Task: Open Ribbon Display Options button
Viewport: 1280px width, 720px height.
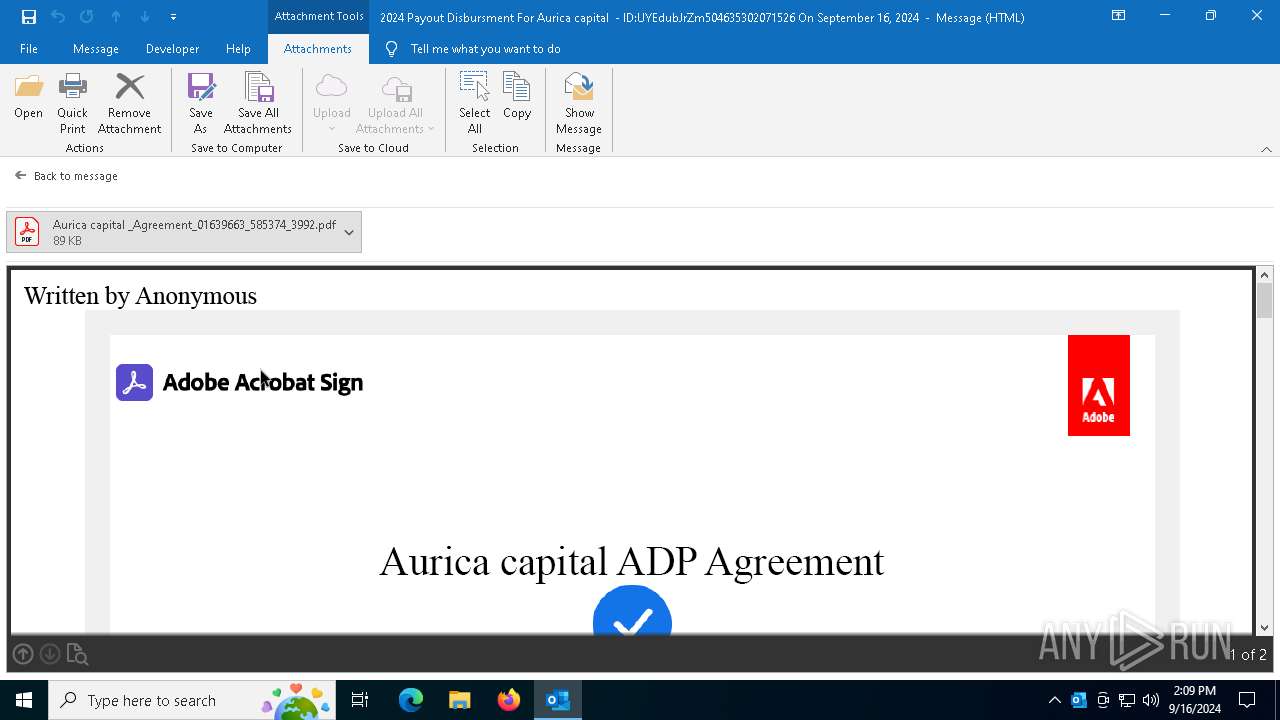Action: tap(1118, 16)
